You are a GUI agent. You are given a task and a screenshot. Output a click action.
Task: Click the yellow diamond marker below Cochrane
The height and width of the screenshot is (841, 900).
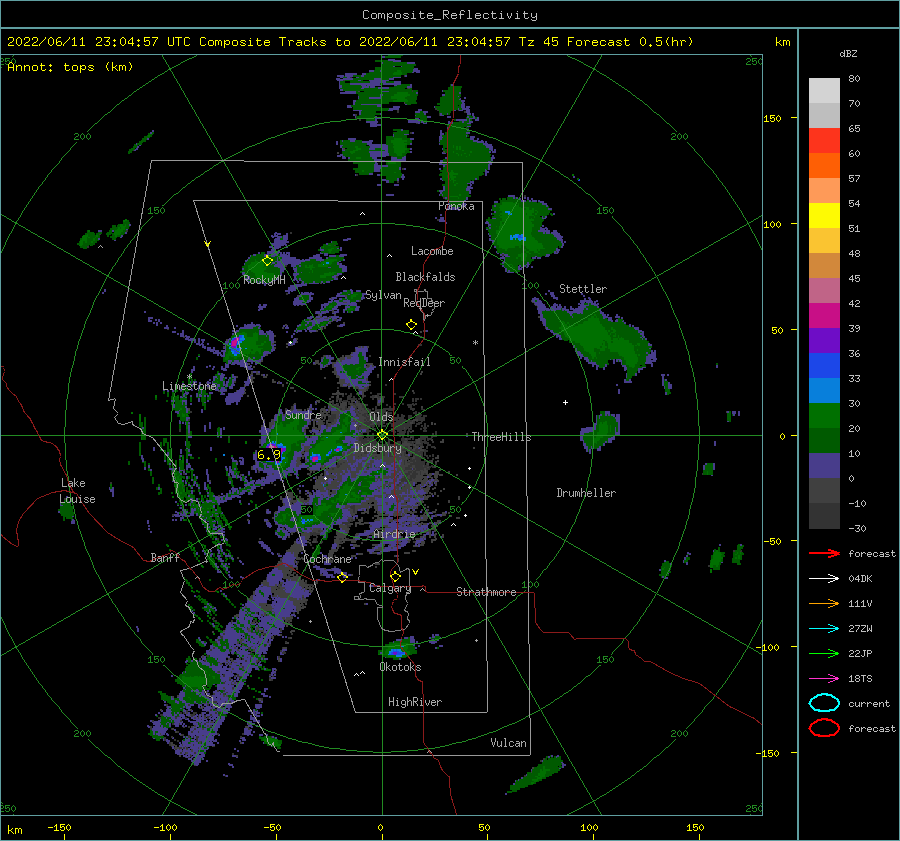coord(343,578)
